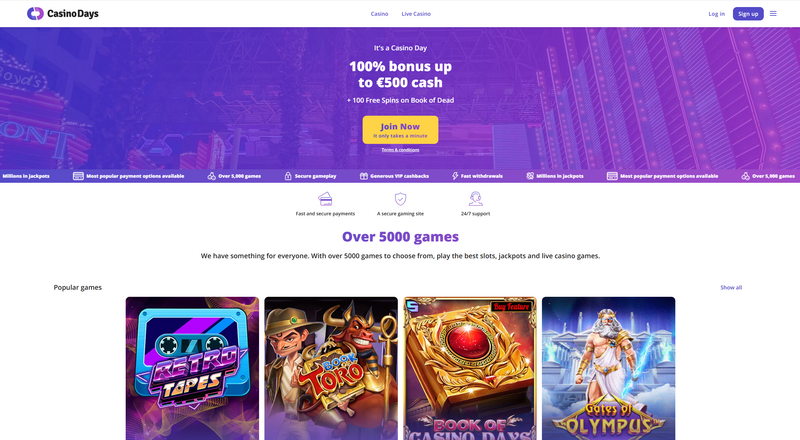
Task: Click the Sign up button
Action: click(748, 14)
